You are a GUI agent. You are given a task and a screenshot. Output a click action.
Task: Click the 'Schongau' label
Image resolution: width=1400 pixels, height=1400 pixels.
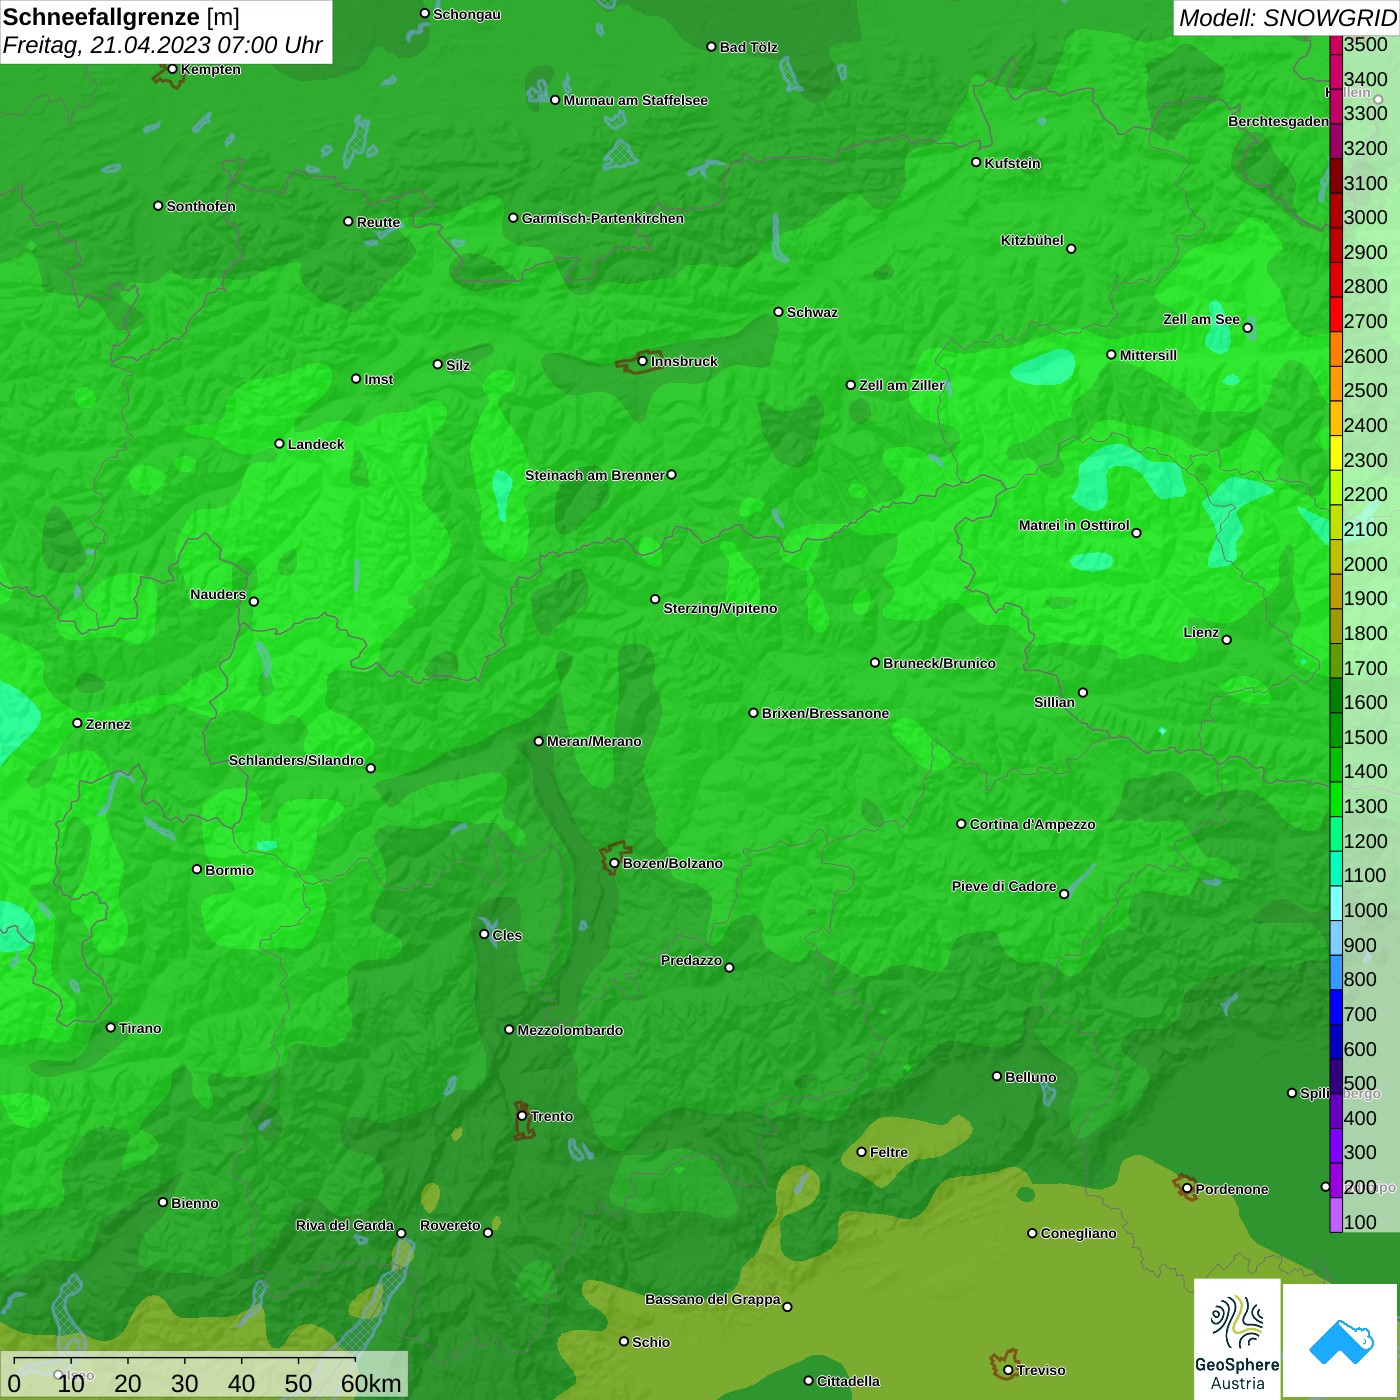pyautogui.click(x=467, y=14)
